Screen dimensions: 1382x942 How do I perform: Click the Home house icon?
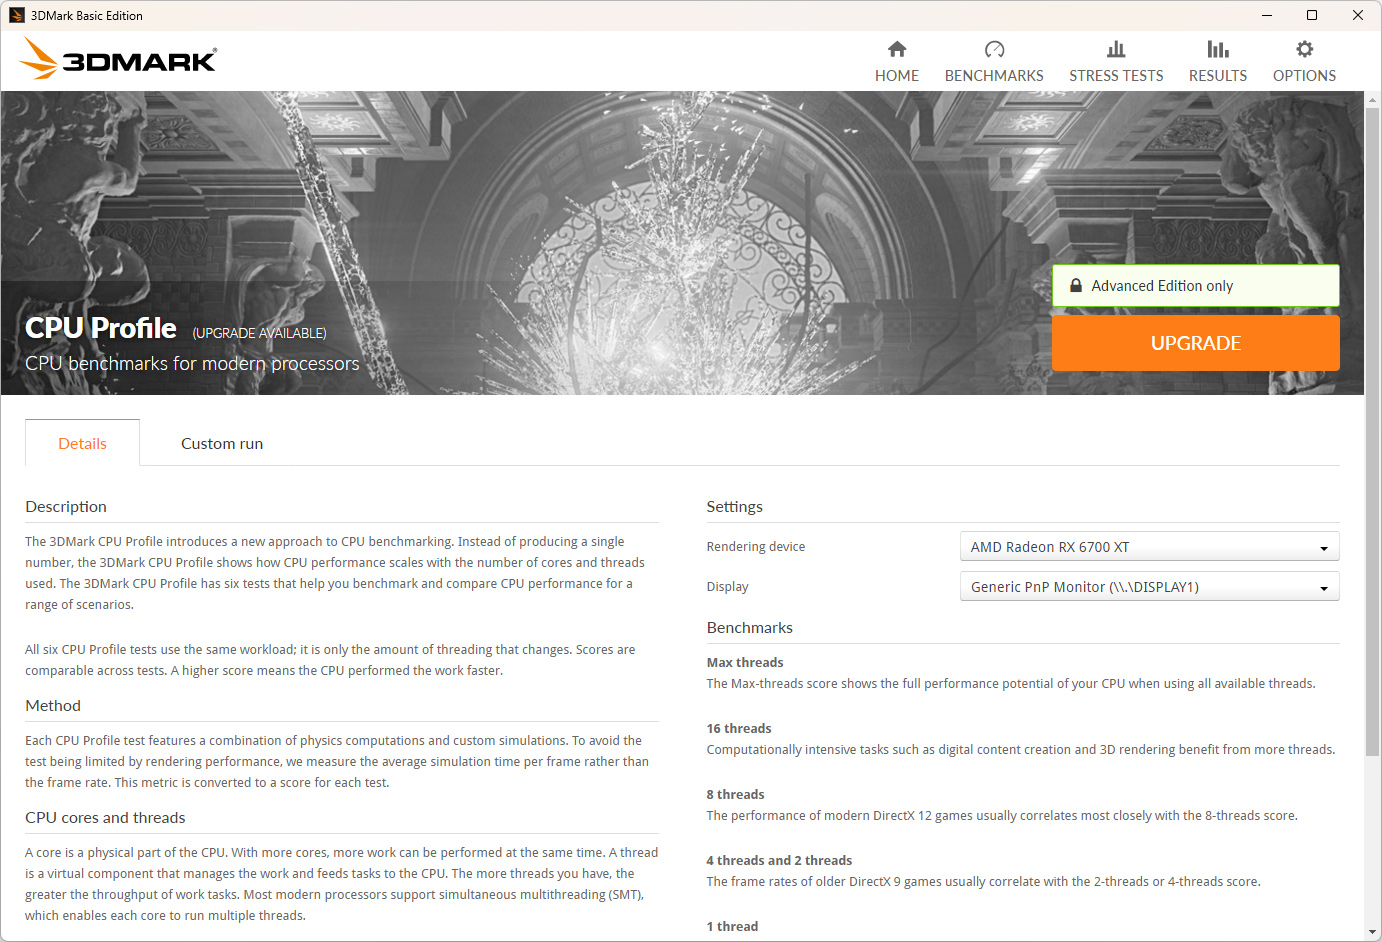pyautogui.click(x=897, y=49)
